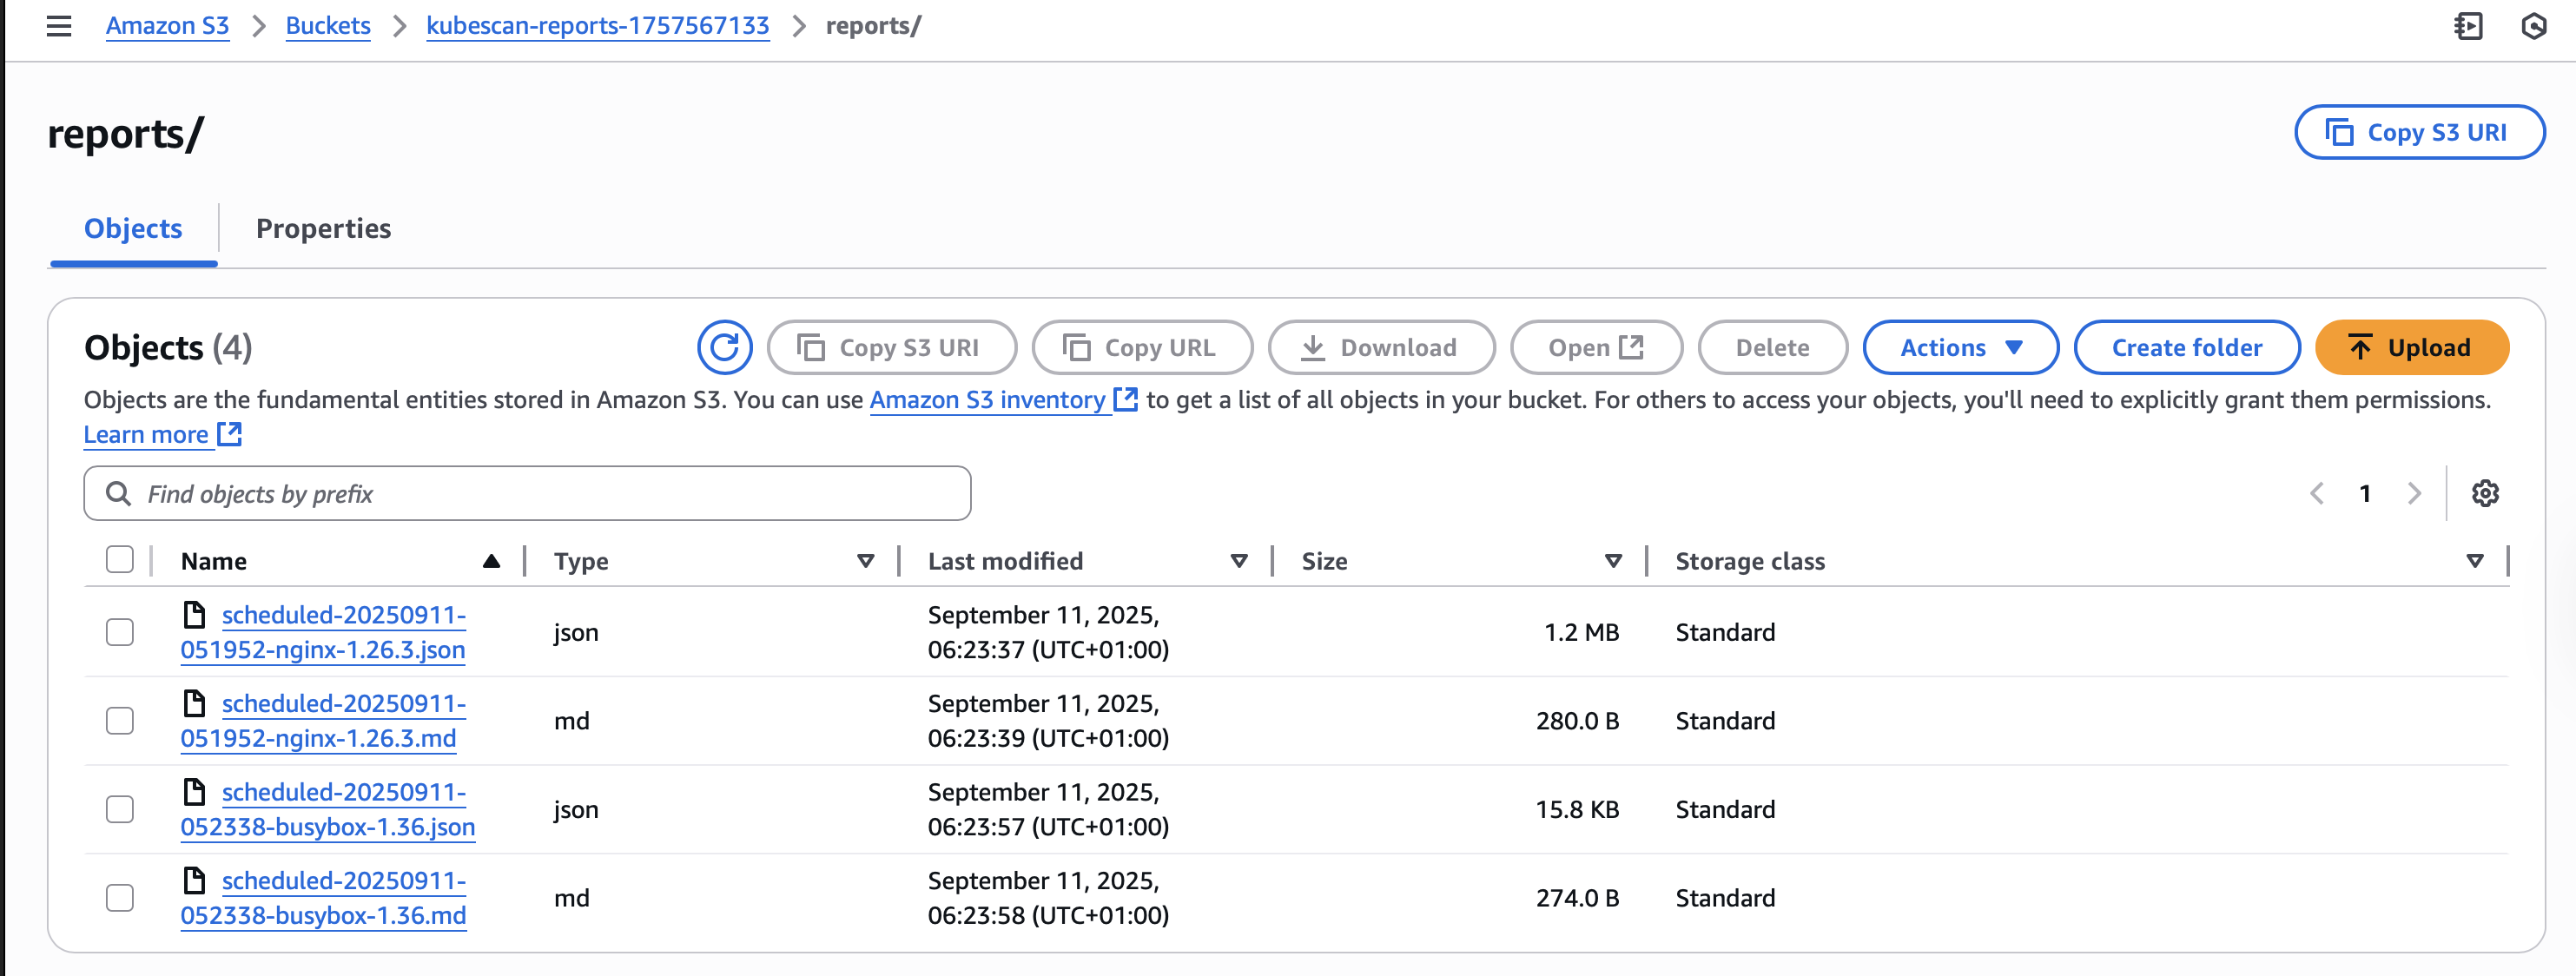2576x976 pixels.
Task: Open scheduled-20250911-051952-nginx-1.26.3.md object
Action: [x=323, y=720]
